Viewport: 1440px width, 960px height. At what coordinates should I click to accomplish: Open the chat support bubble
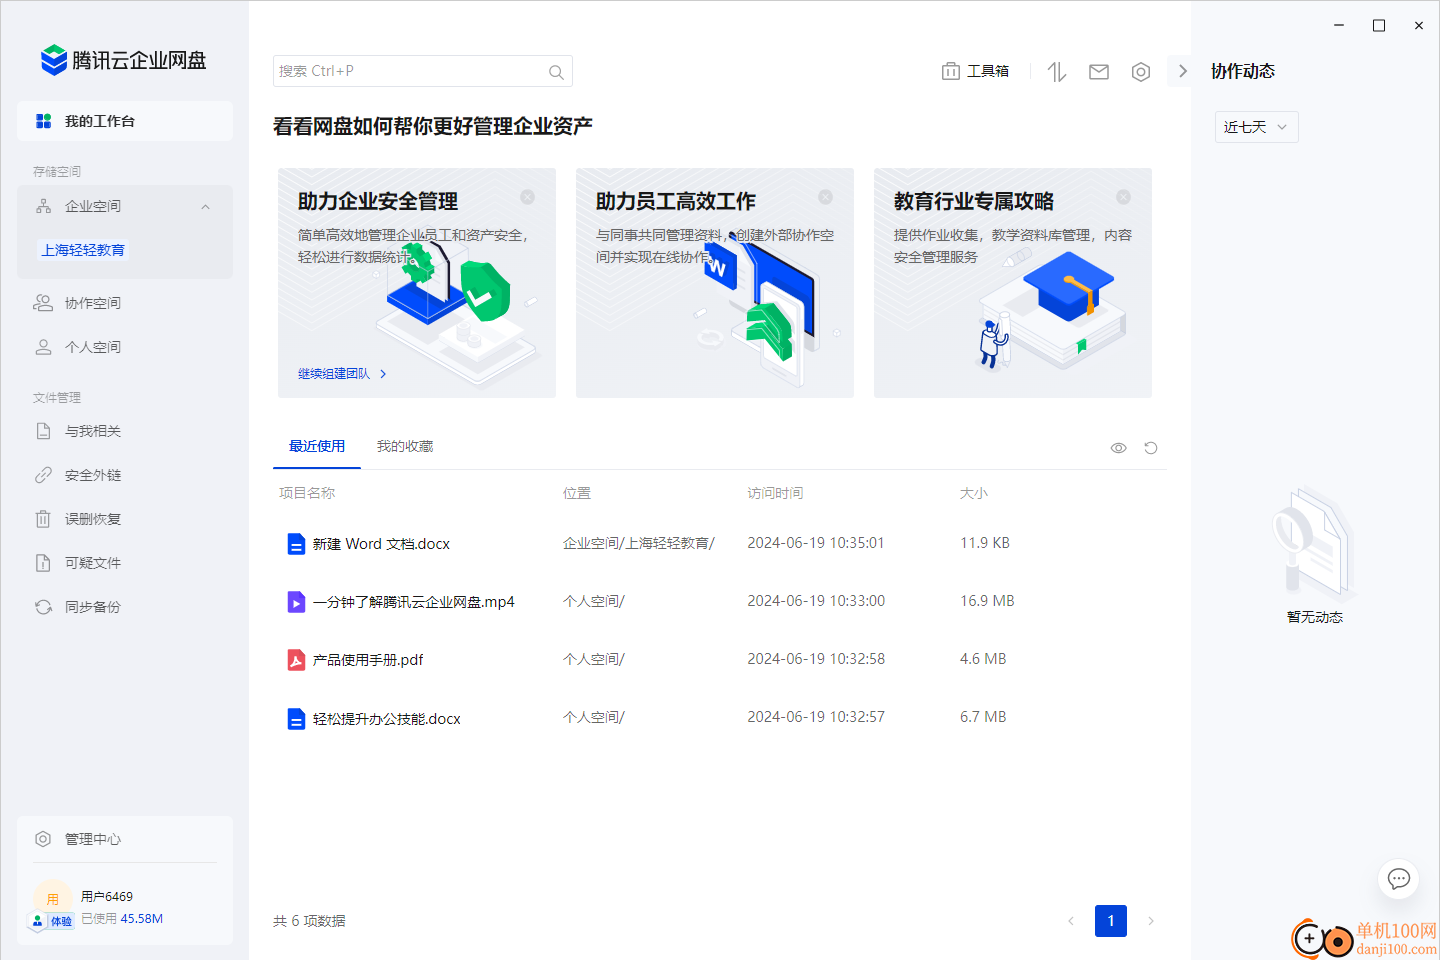point(1399,879)
